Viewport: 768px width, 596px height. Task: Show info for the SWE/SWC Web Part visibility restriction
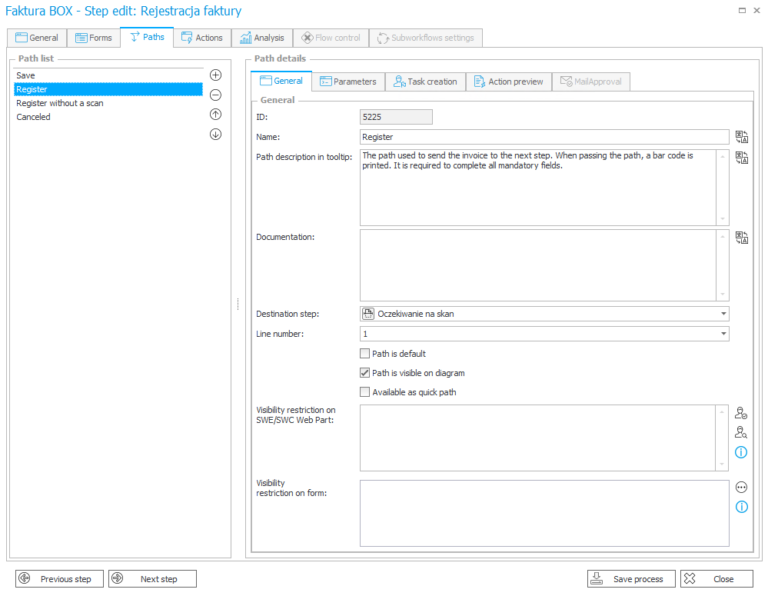741,452
